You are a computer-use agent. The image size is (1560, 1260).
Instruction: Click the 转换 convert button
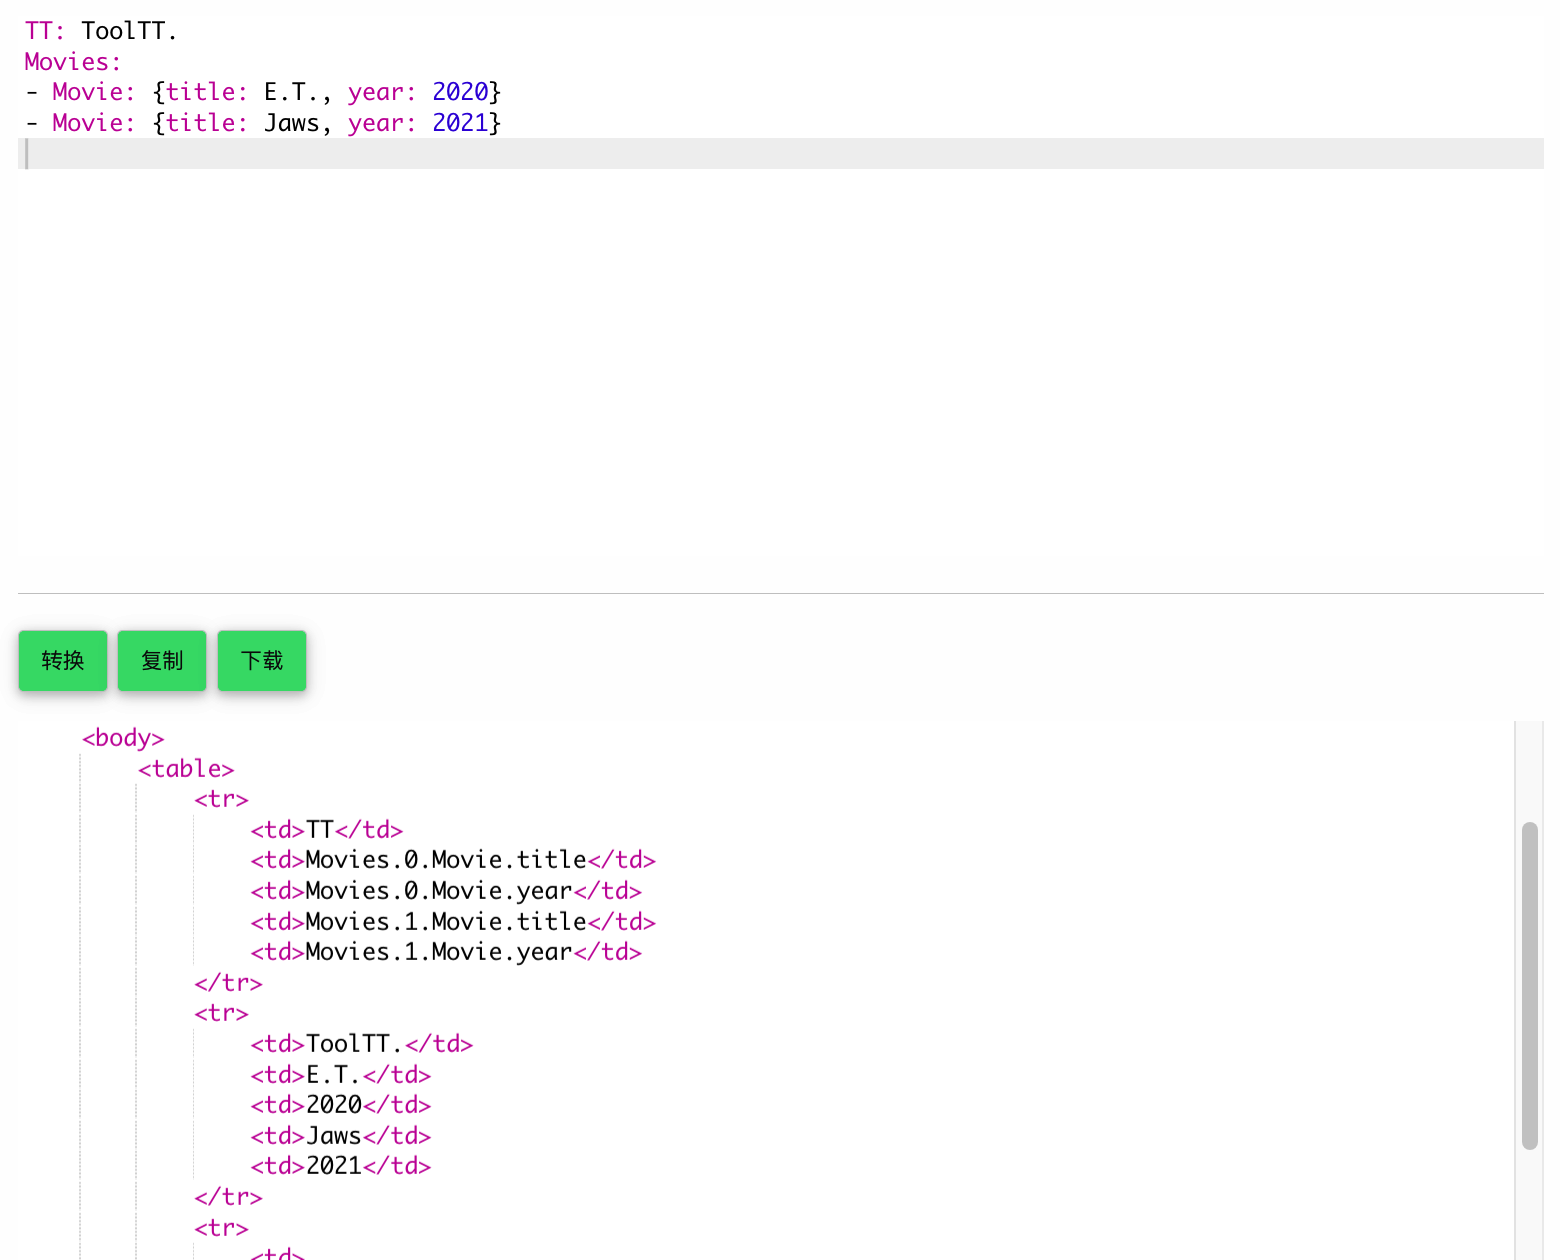(x=62, y=660)
